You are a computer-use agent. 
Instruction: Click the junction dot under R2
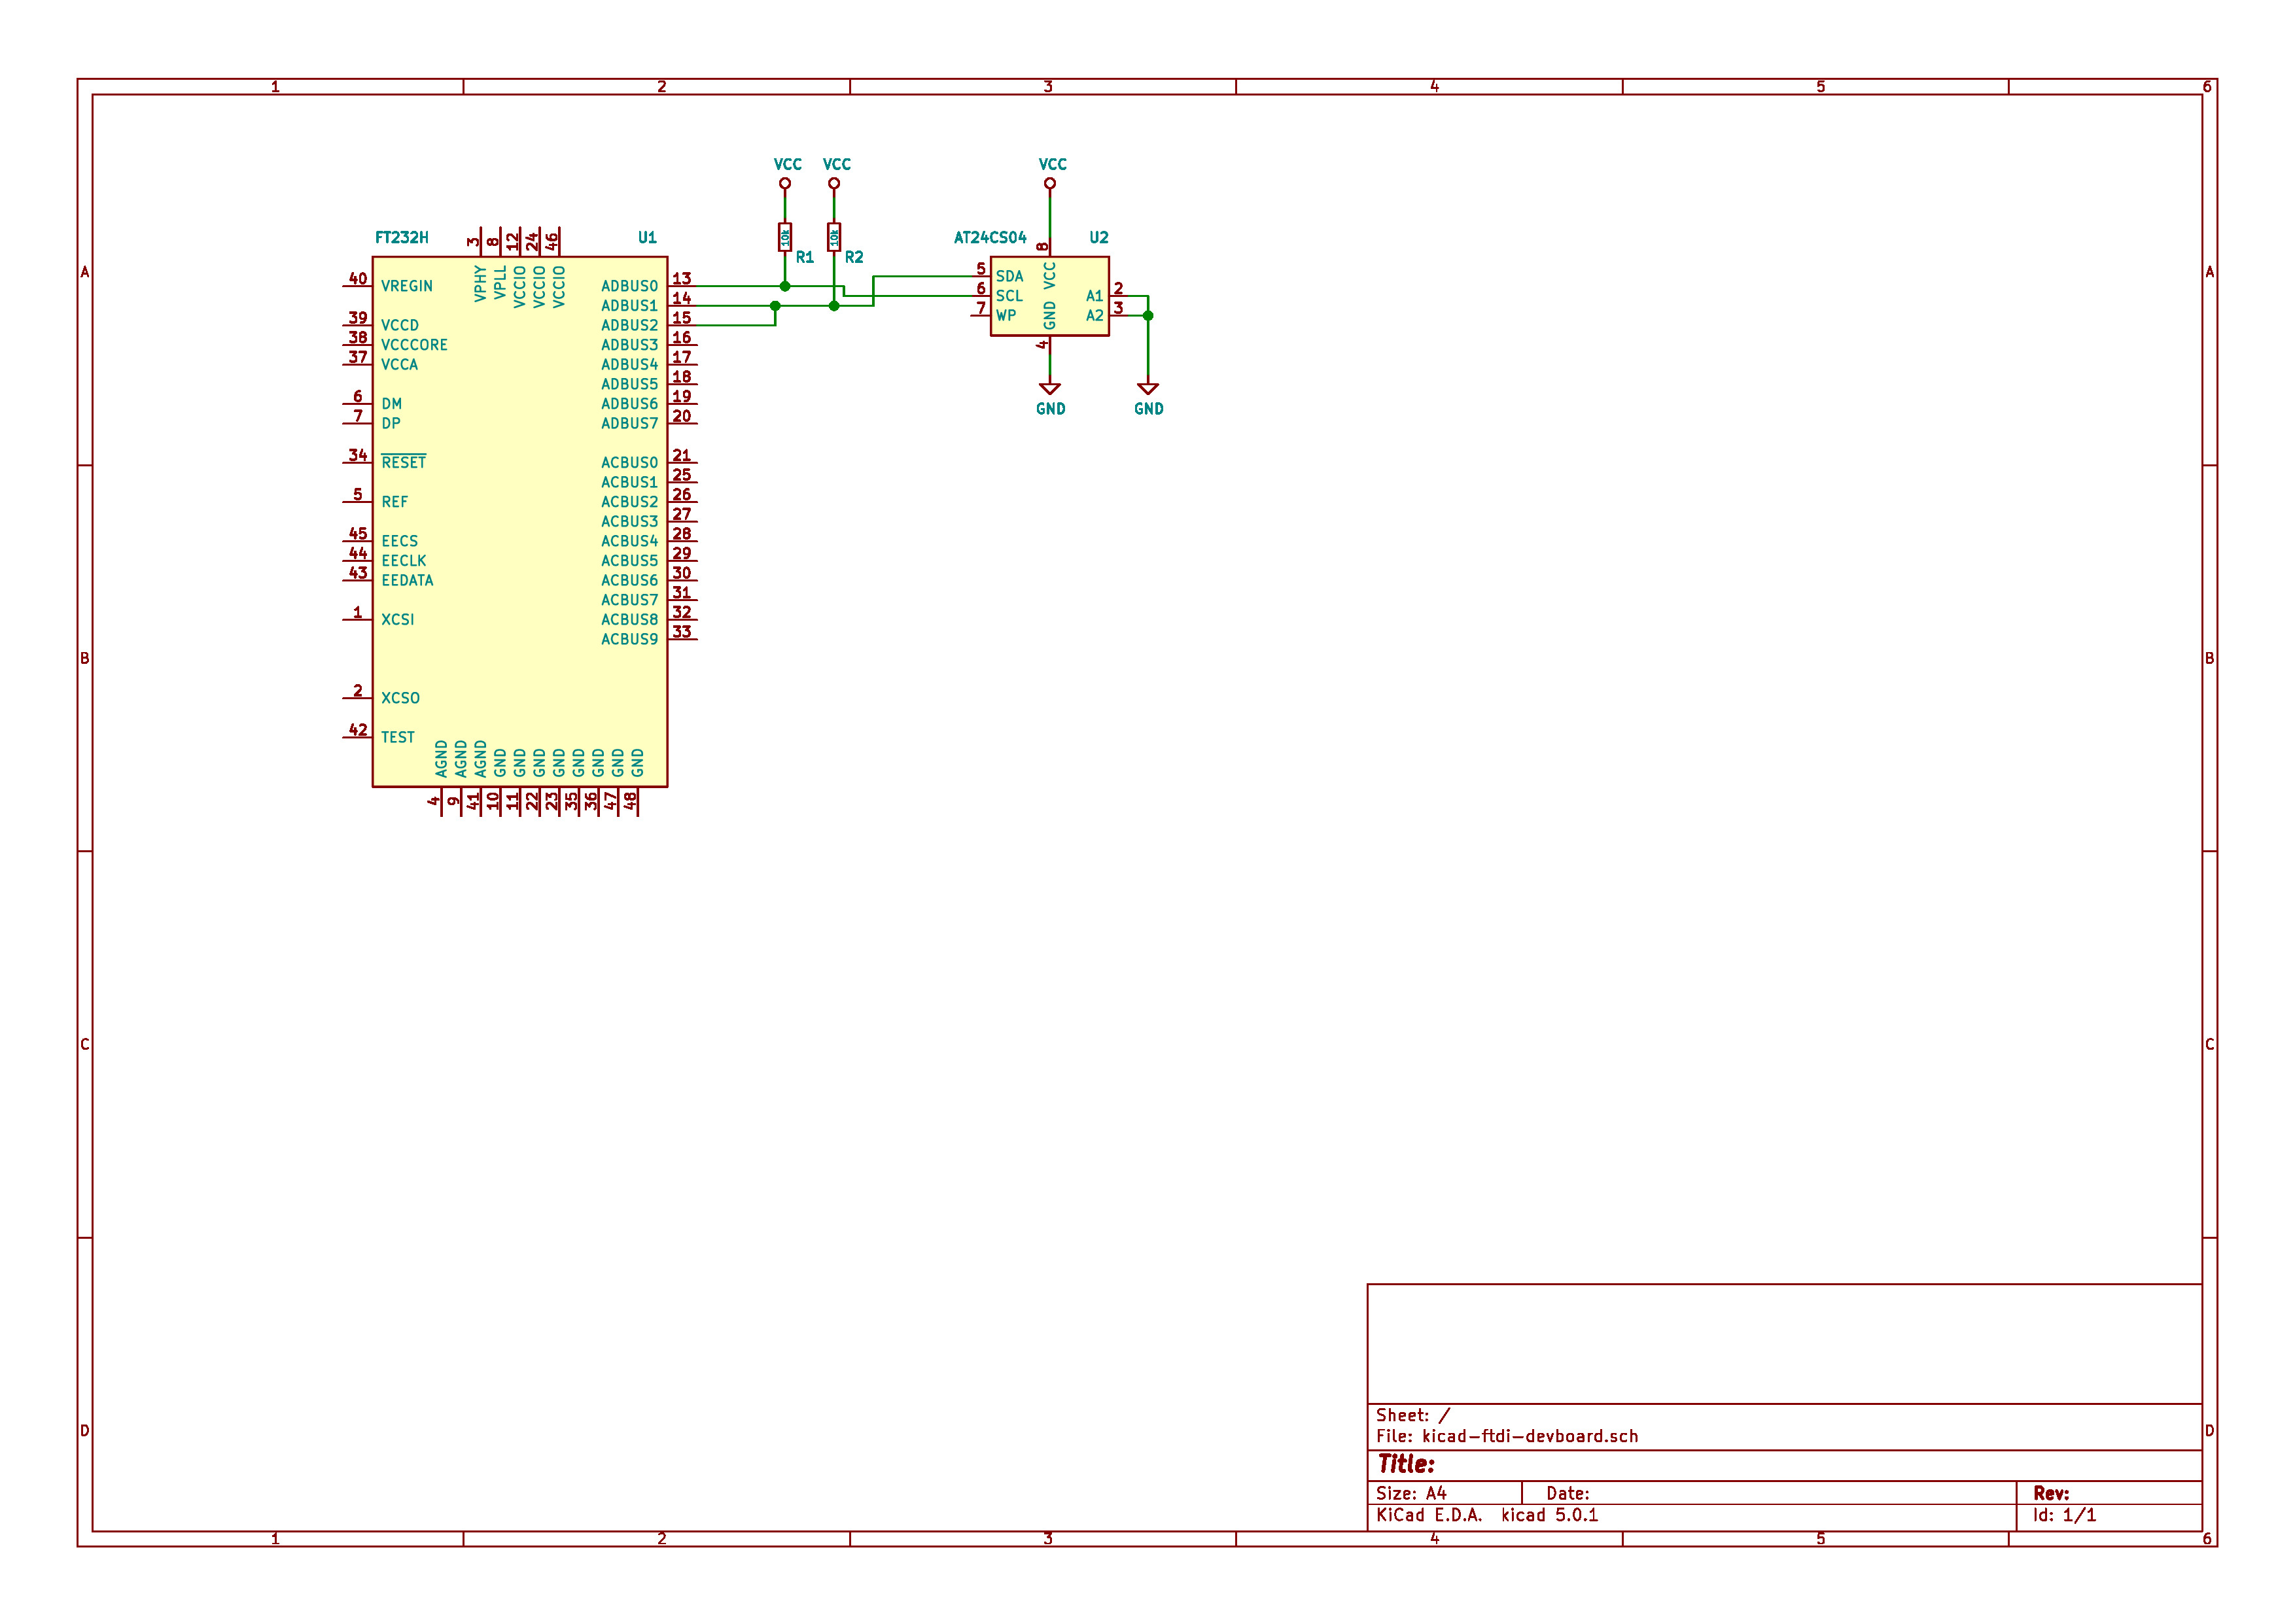(833, 306)
